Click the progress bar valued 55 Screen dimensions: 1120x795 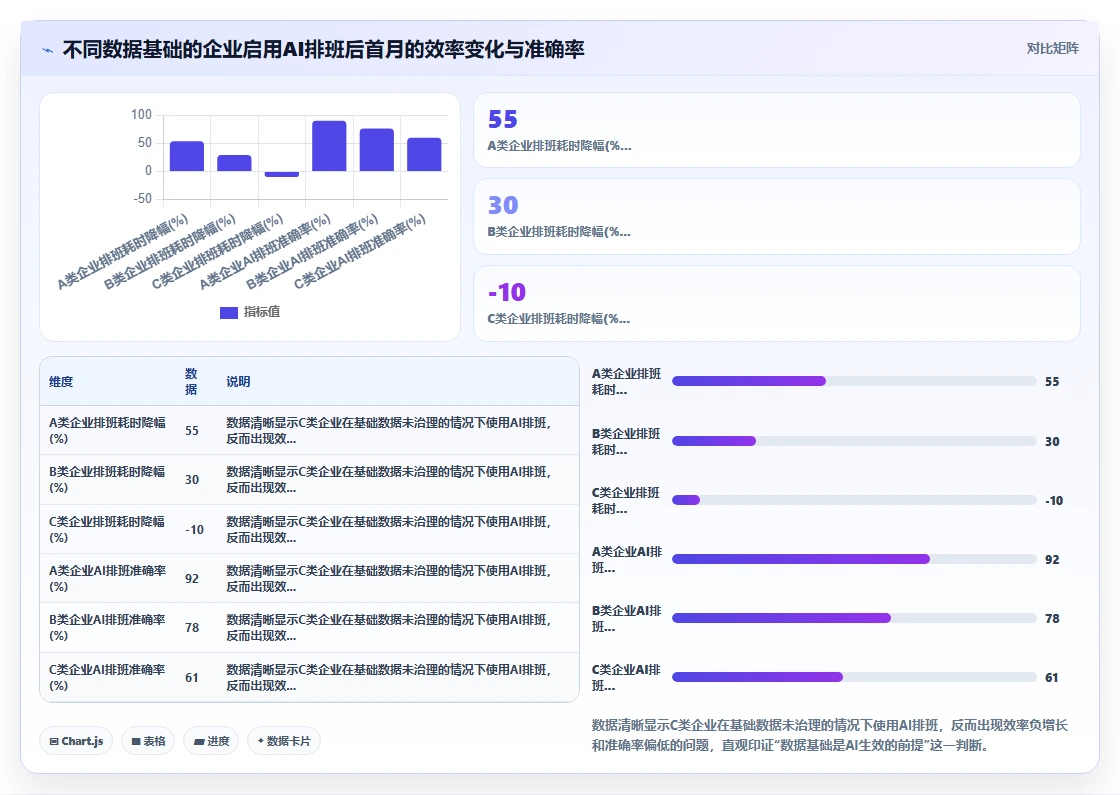click(x=854, y=381)
